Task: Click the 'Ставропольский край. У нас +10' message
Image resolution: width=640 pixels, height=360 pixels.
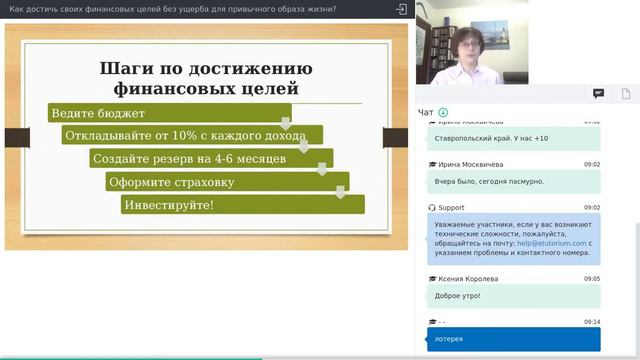Action: tap(513, 138)
